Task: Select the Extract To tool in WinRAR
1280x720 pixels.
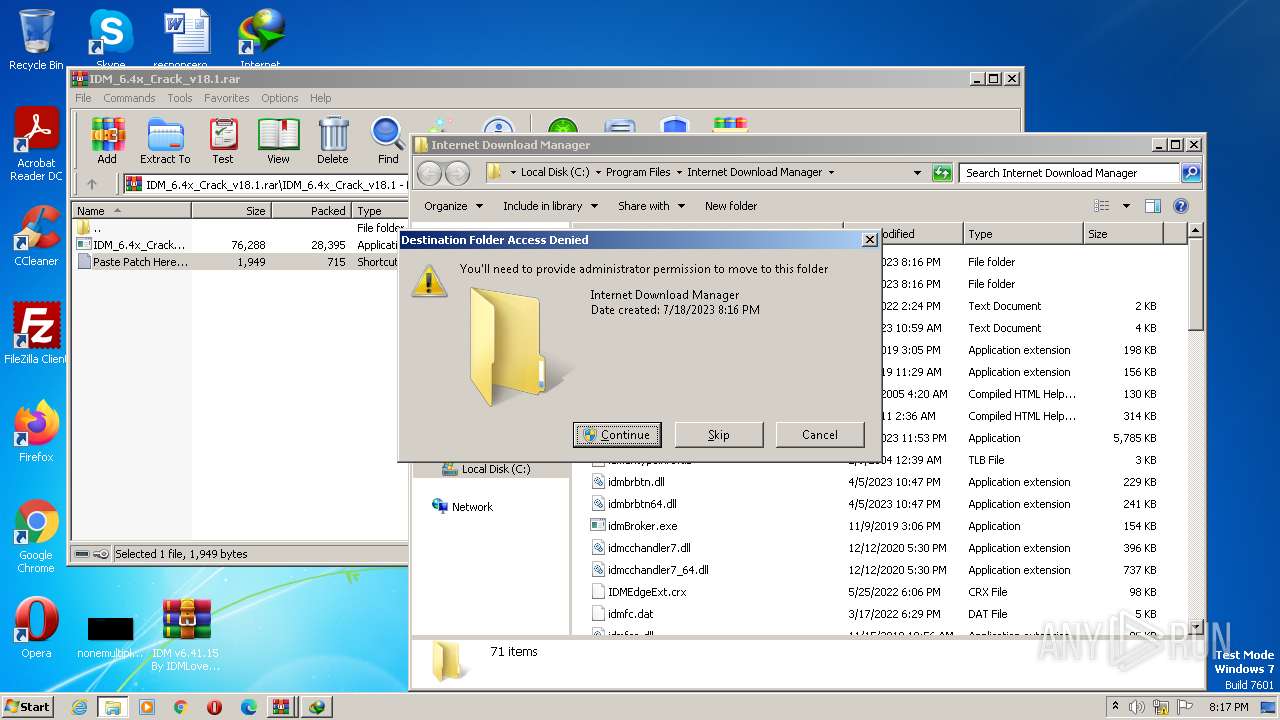Action: pyautogui.click(x=165, y=141)
